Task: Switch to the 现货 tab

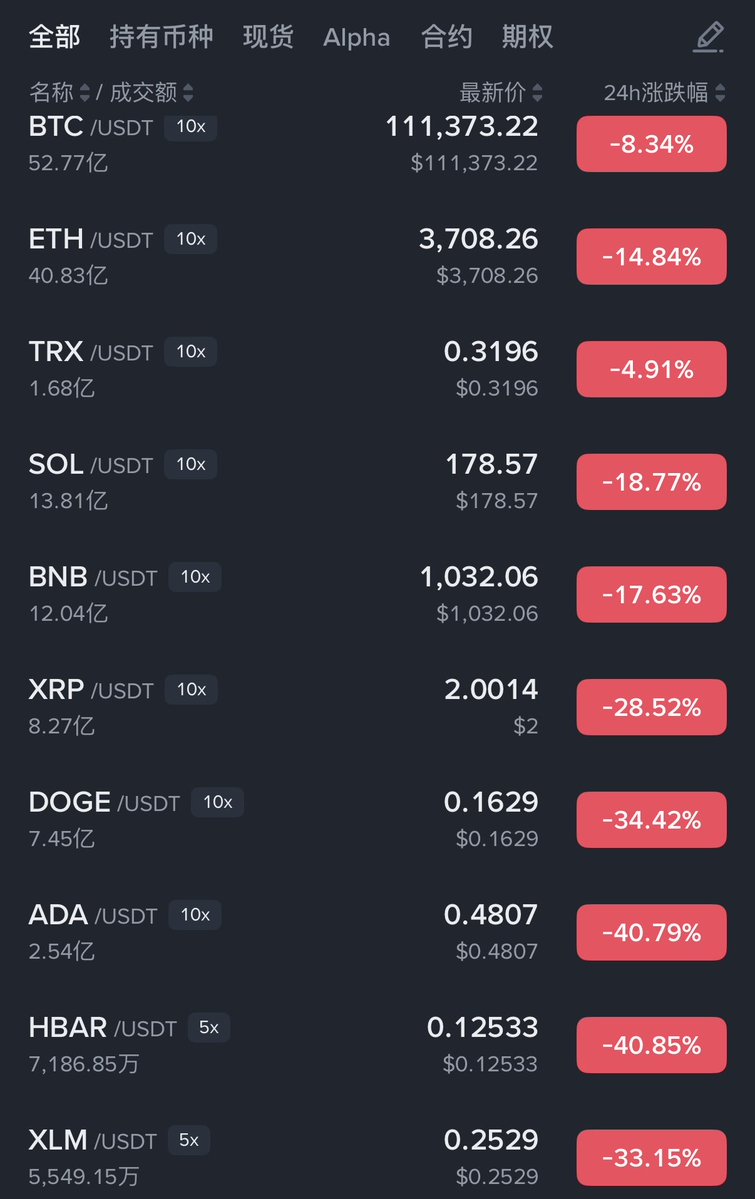Action: click(268, 38)
